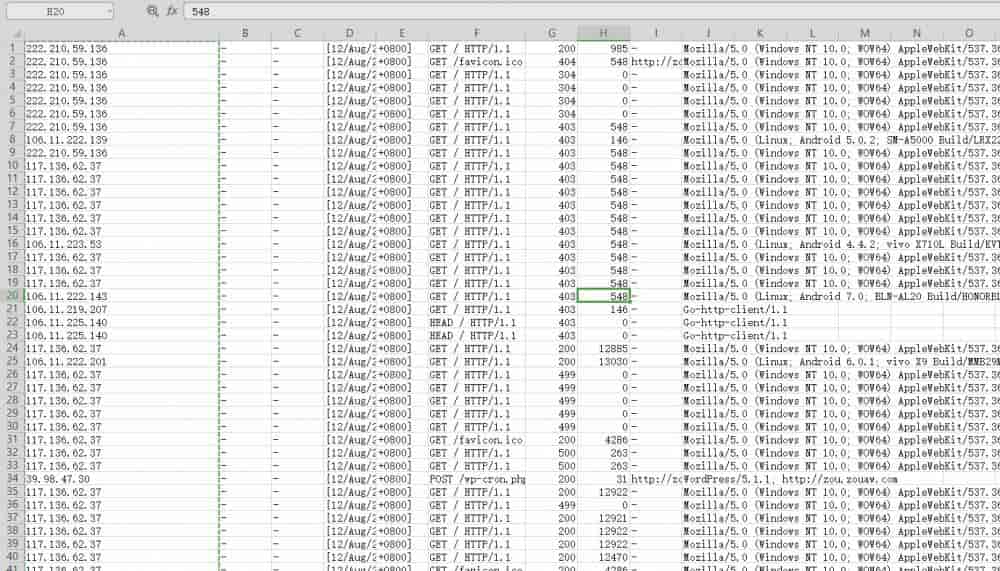Screen dimensions: 1000x571
Task: Click cell G32 with status 500
Action: click(x=553, y=453)
